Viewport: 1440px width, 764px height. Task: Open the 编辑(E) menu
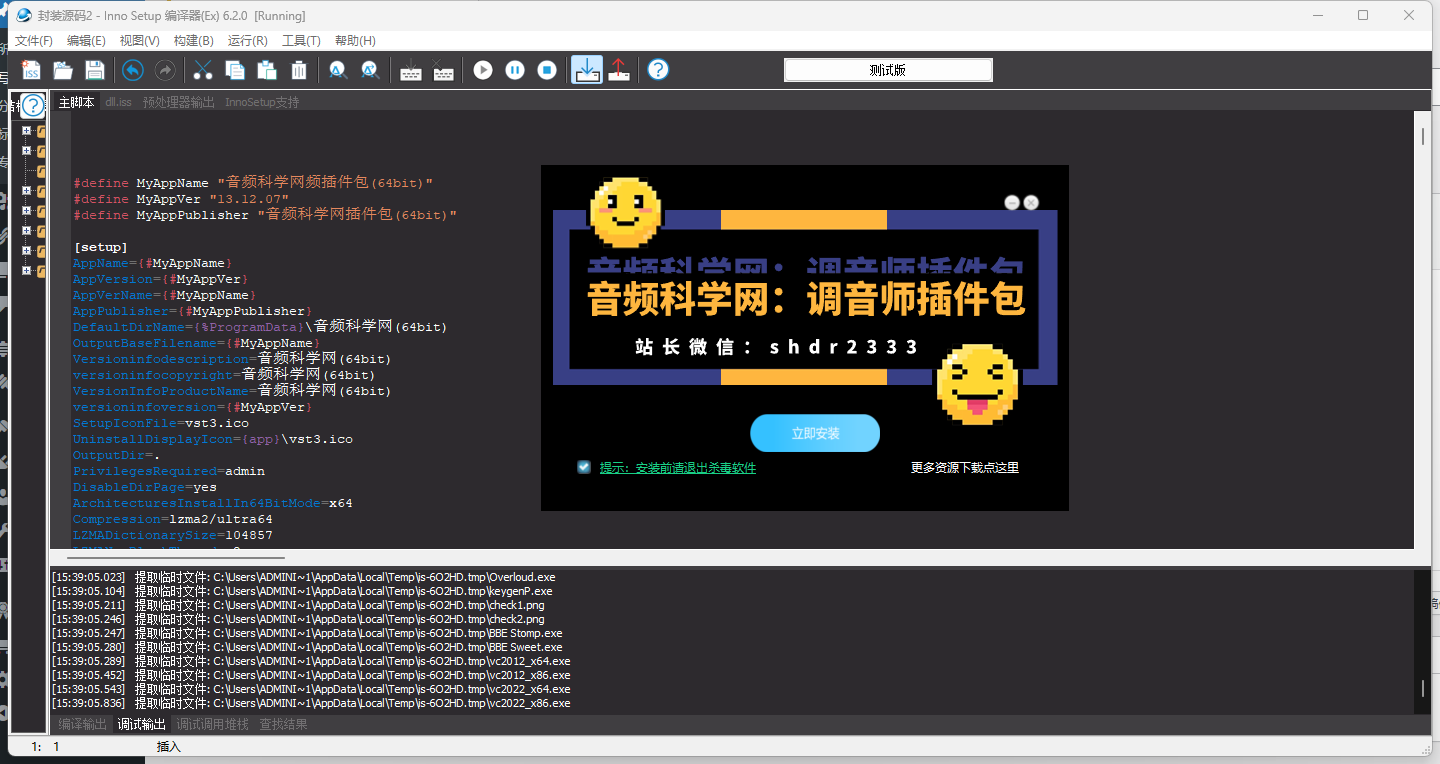point(86,41)
